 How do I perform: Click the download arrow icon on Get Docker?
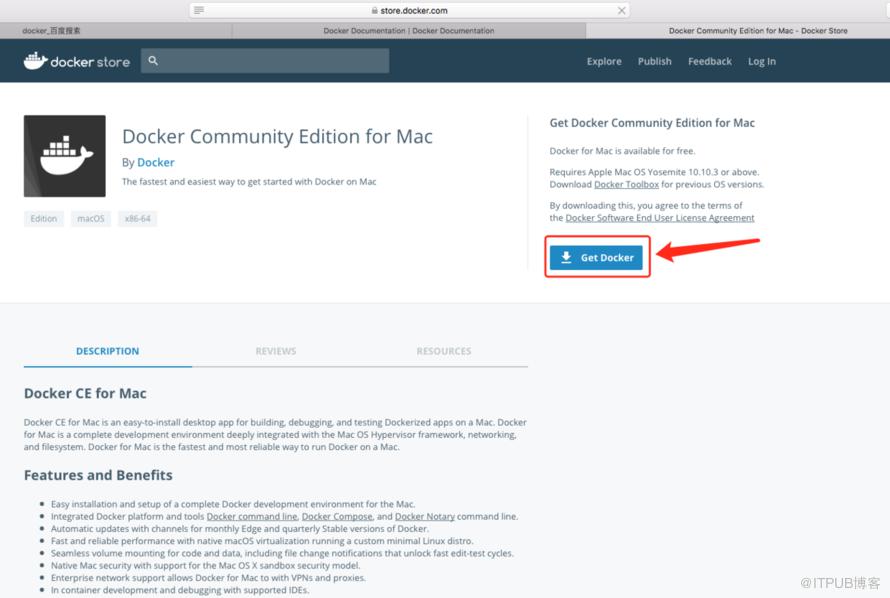coord(566,258)
